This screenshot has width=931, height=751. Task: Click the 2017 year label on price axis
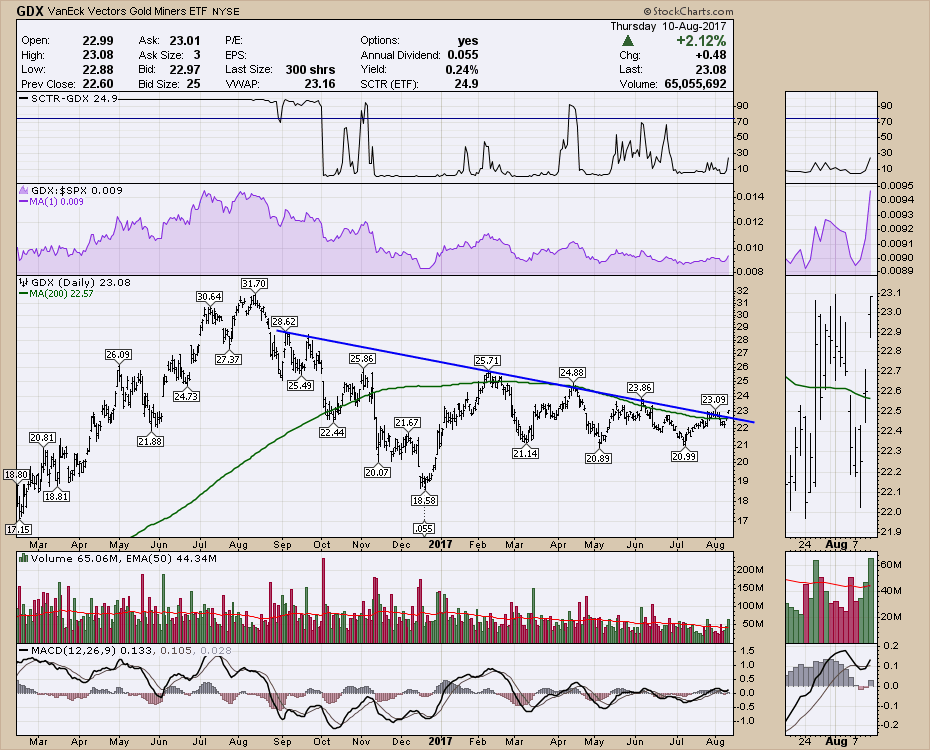tap(439, 545)
